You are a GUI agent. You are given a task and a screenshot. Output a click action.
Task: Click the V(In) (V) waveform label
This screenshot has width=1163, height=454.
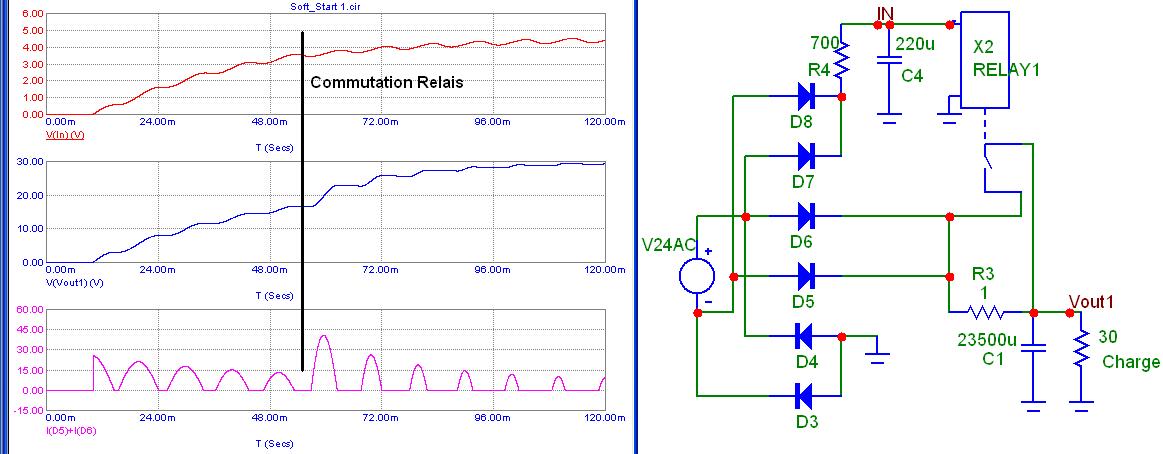[x=67, y=136]
